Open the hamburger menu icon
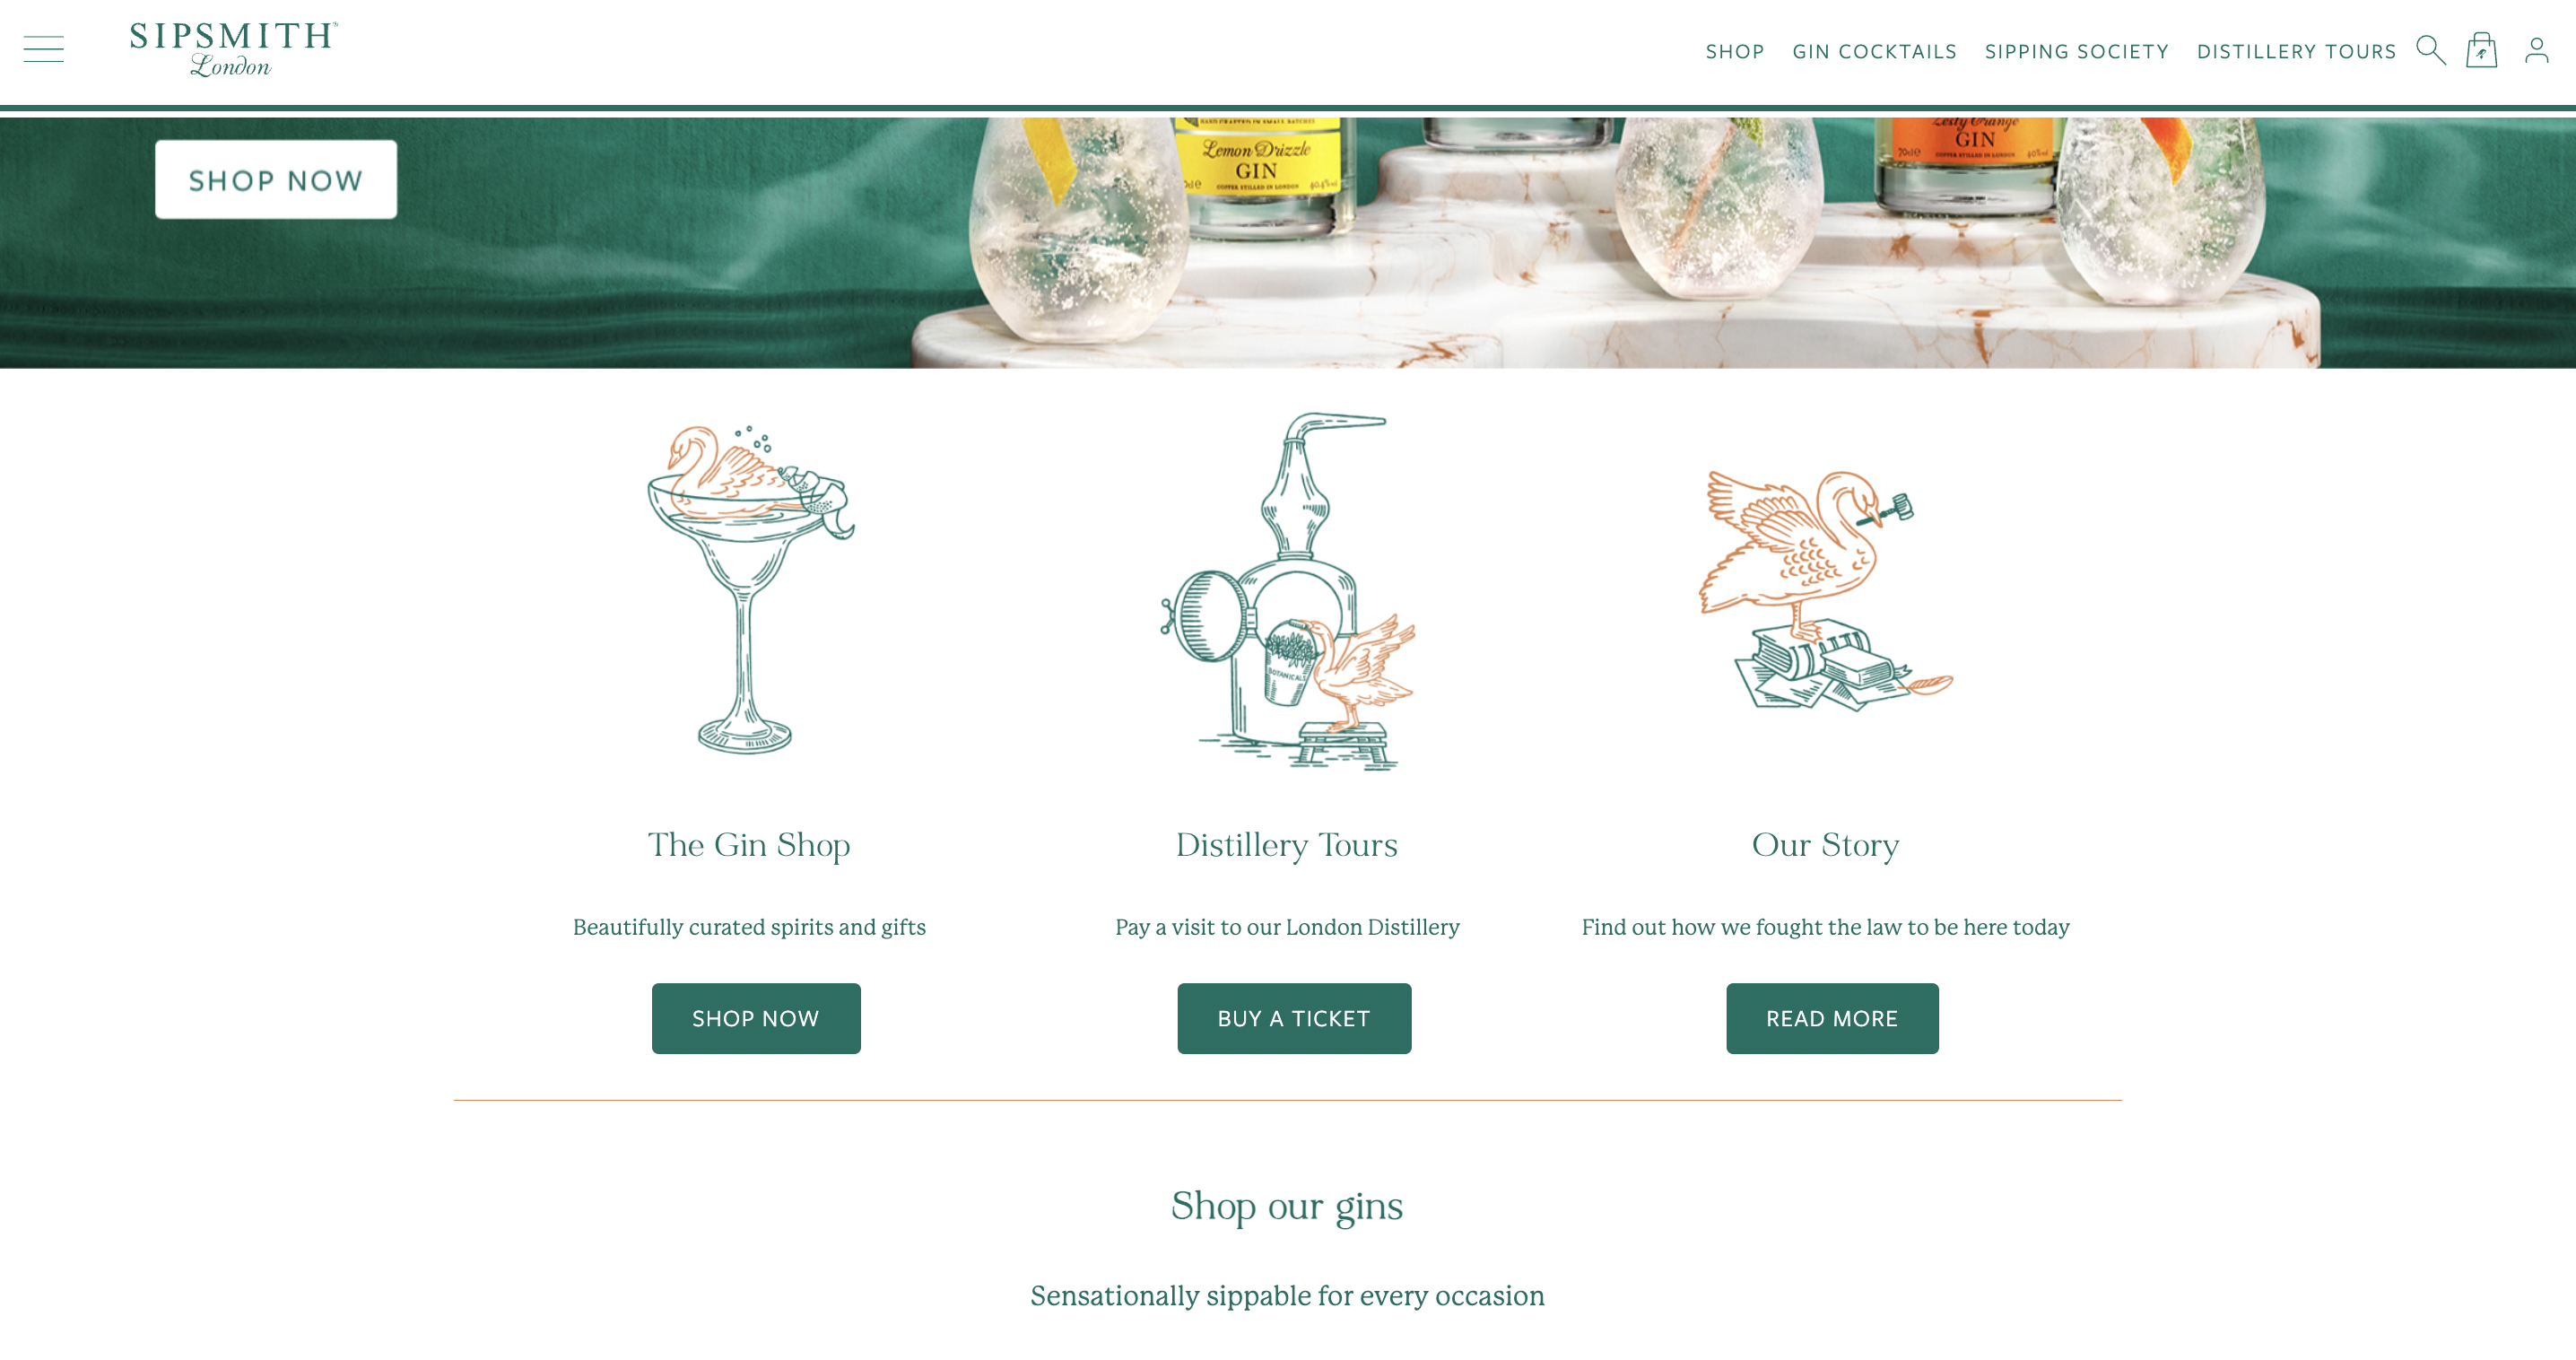Viewport: 2576px width, 1360px height. click(x=44, y=49)
